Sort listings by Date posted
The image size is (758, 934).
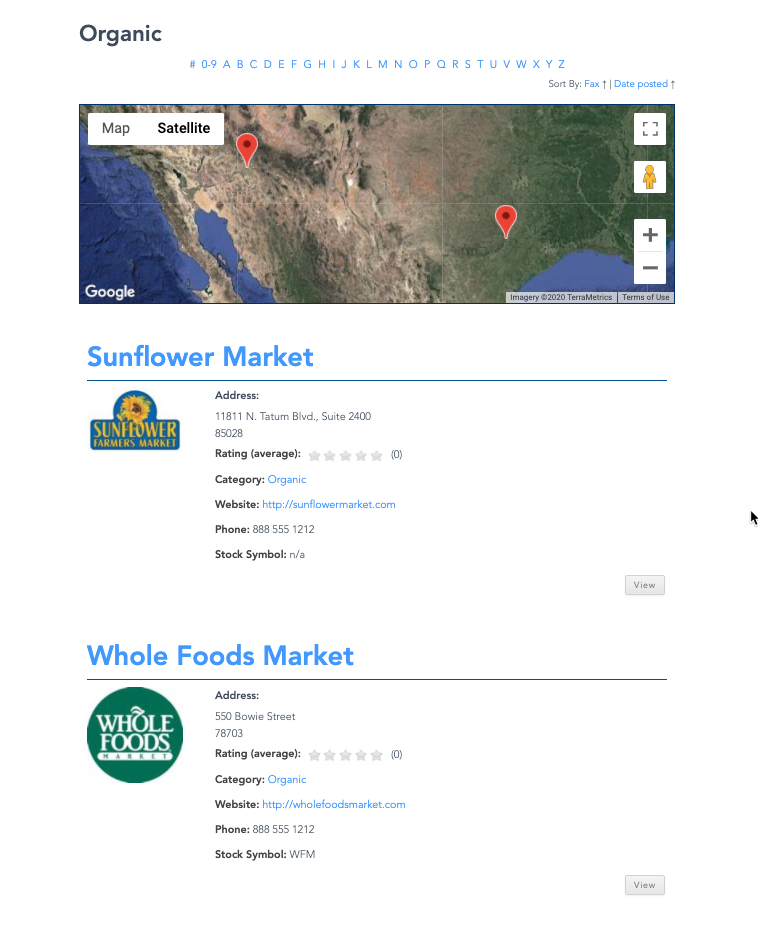click(x=641, y=84)
